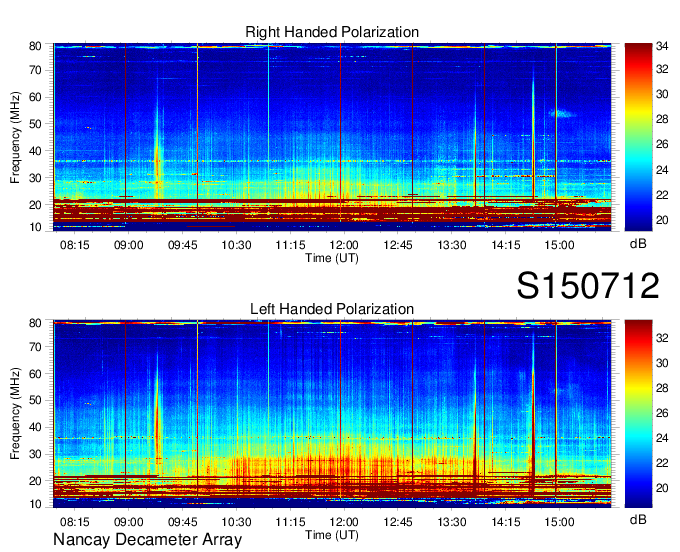Image resolution: width=680 pixels, height=552 pixels.
Task: Click the Left Handed Polarization spectrogram image
Action: click(332, 414)
